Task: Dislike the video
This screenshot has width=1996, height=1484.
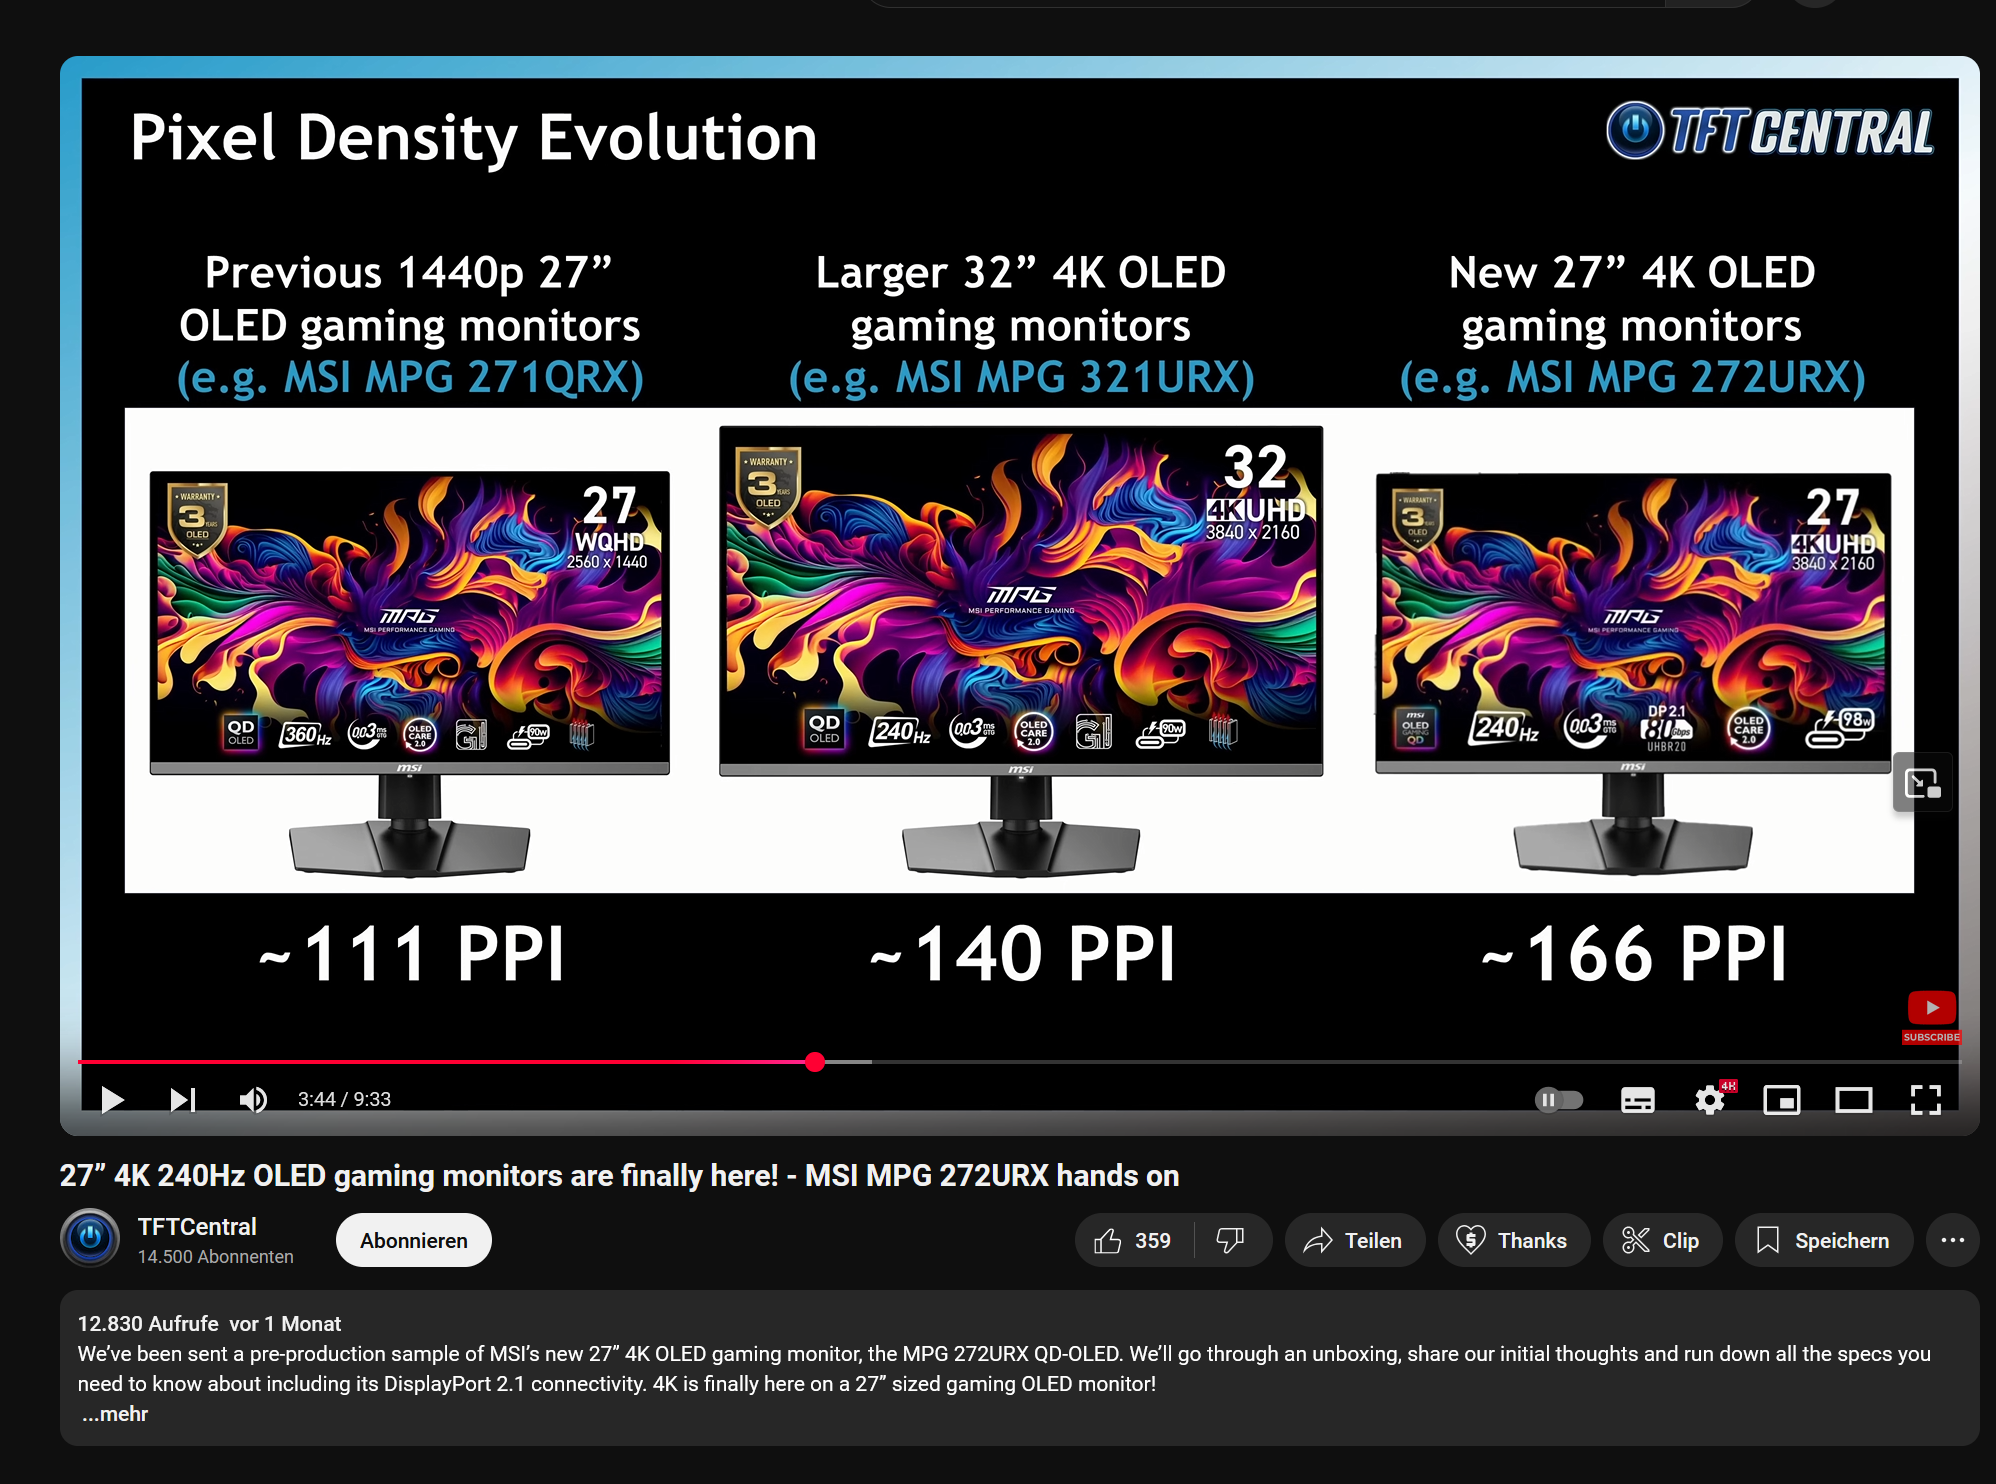Action: 1230,1241
